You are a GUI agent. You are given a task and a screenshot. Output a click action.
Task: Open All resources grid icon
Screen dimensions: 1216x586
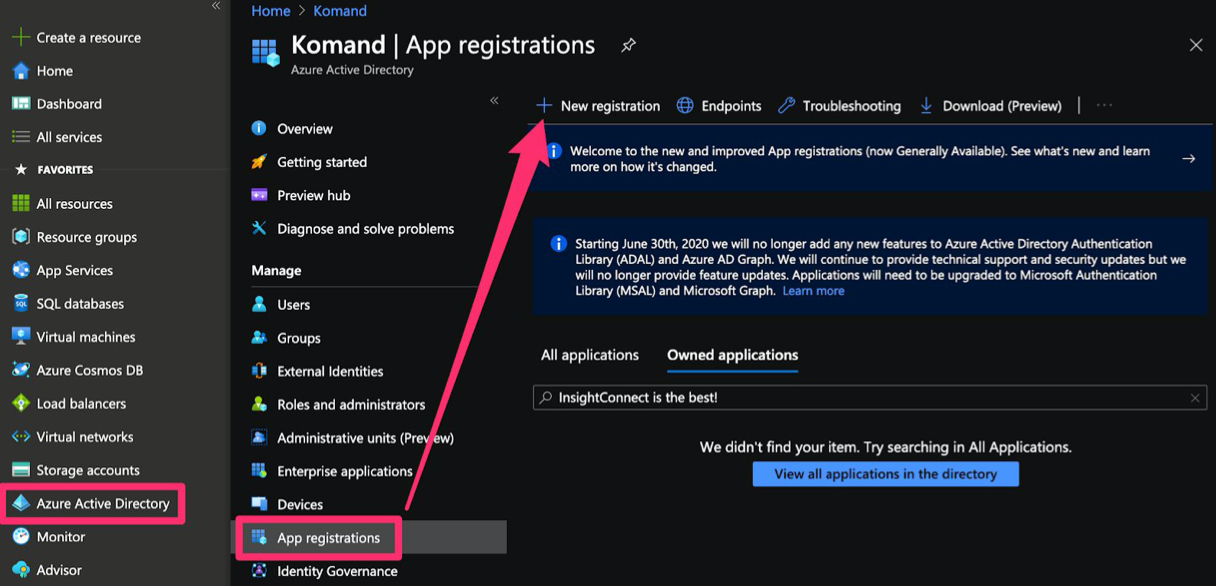[20, 204]
